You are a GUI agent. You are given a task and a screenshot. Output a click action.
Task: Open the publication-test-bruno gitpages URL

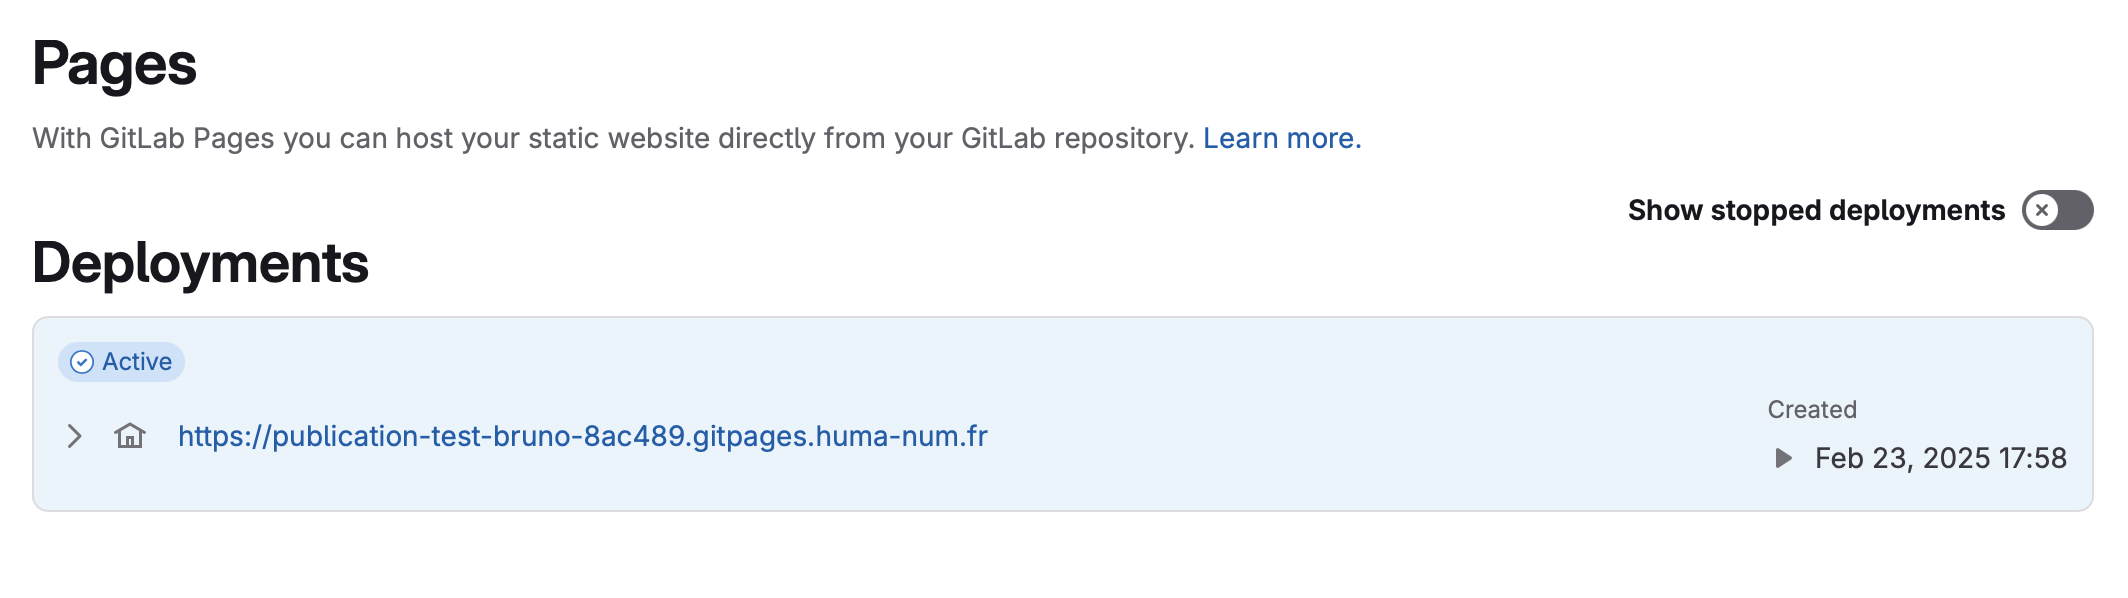point(582,436)
